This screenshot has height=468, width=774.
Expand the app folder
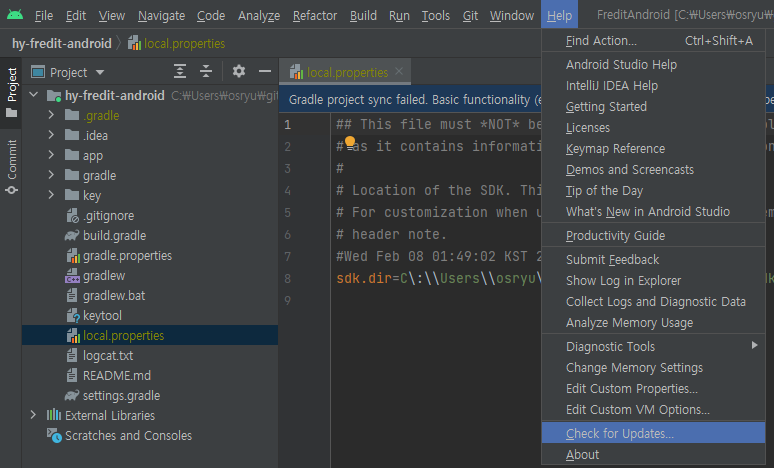51,155
